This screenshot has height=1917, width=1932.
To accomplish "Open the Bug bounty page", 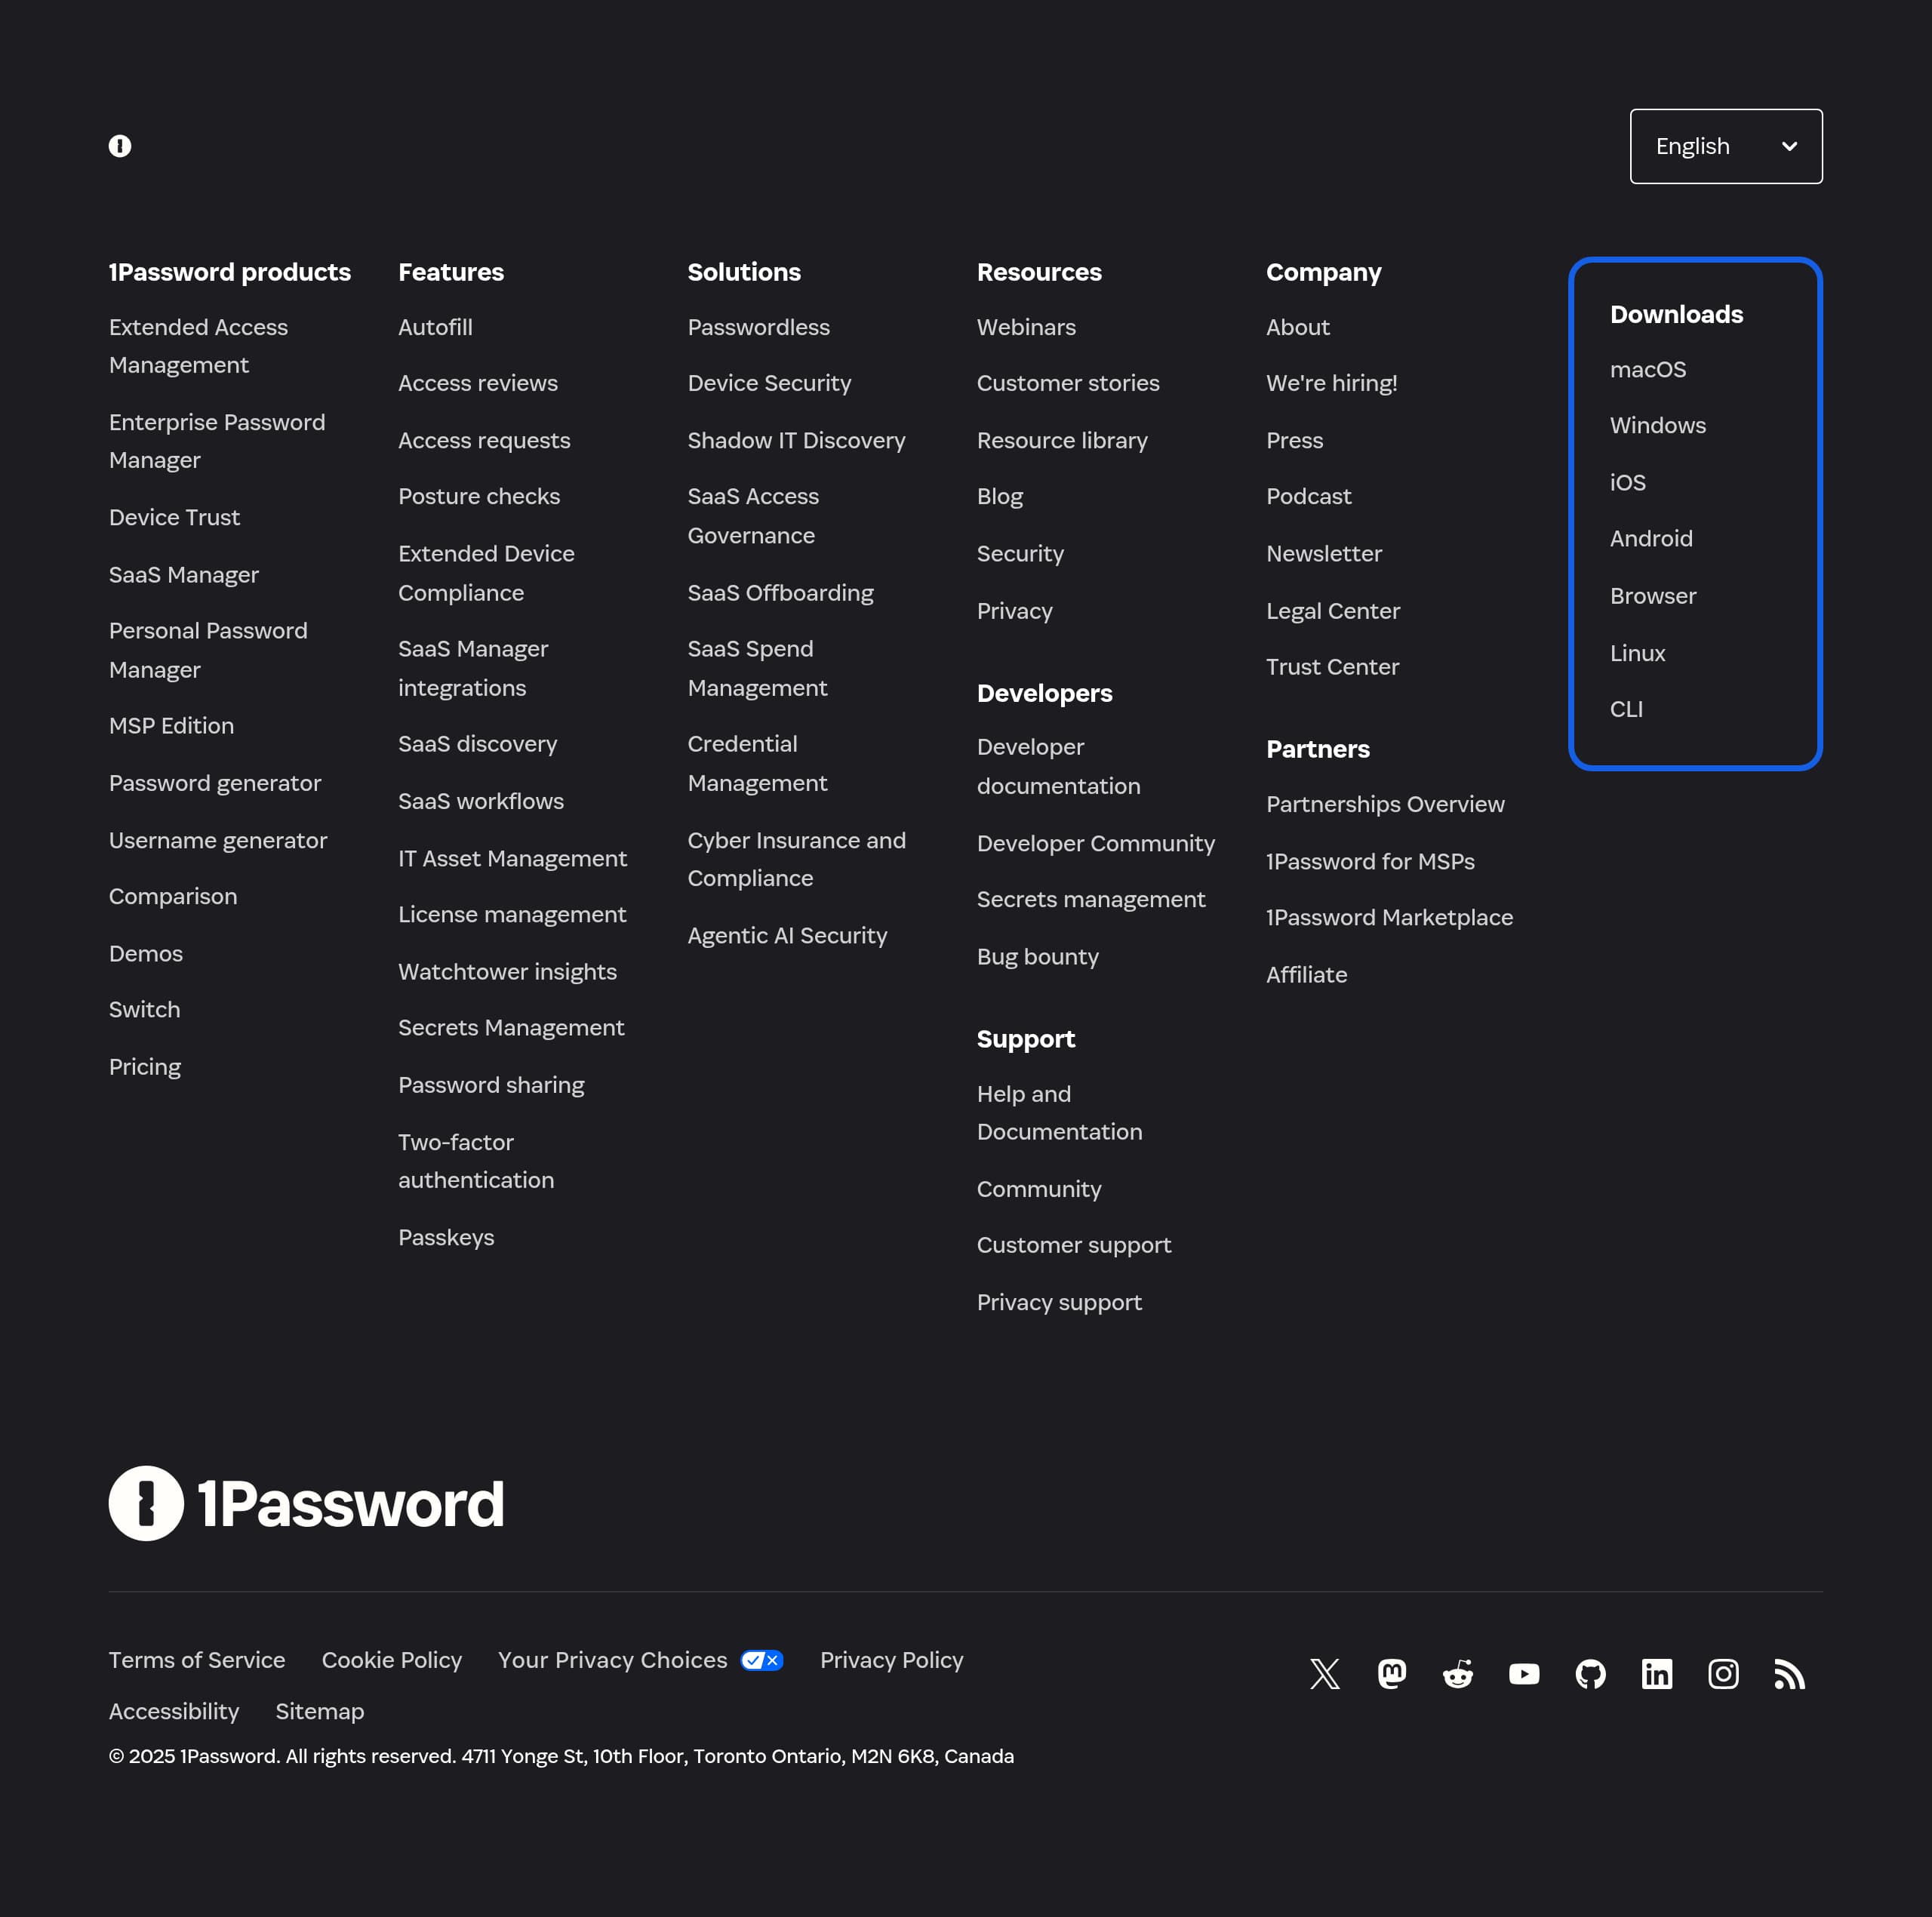I will pyautogui.click(x=1038, y=957).
